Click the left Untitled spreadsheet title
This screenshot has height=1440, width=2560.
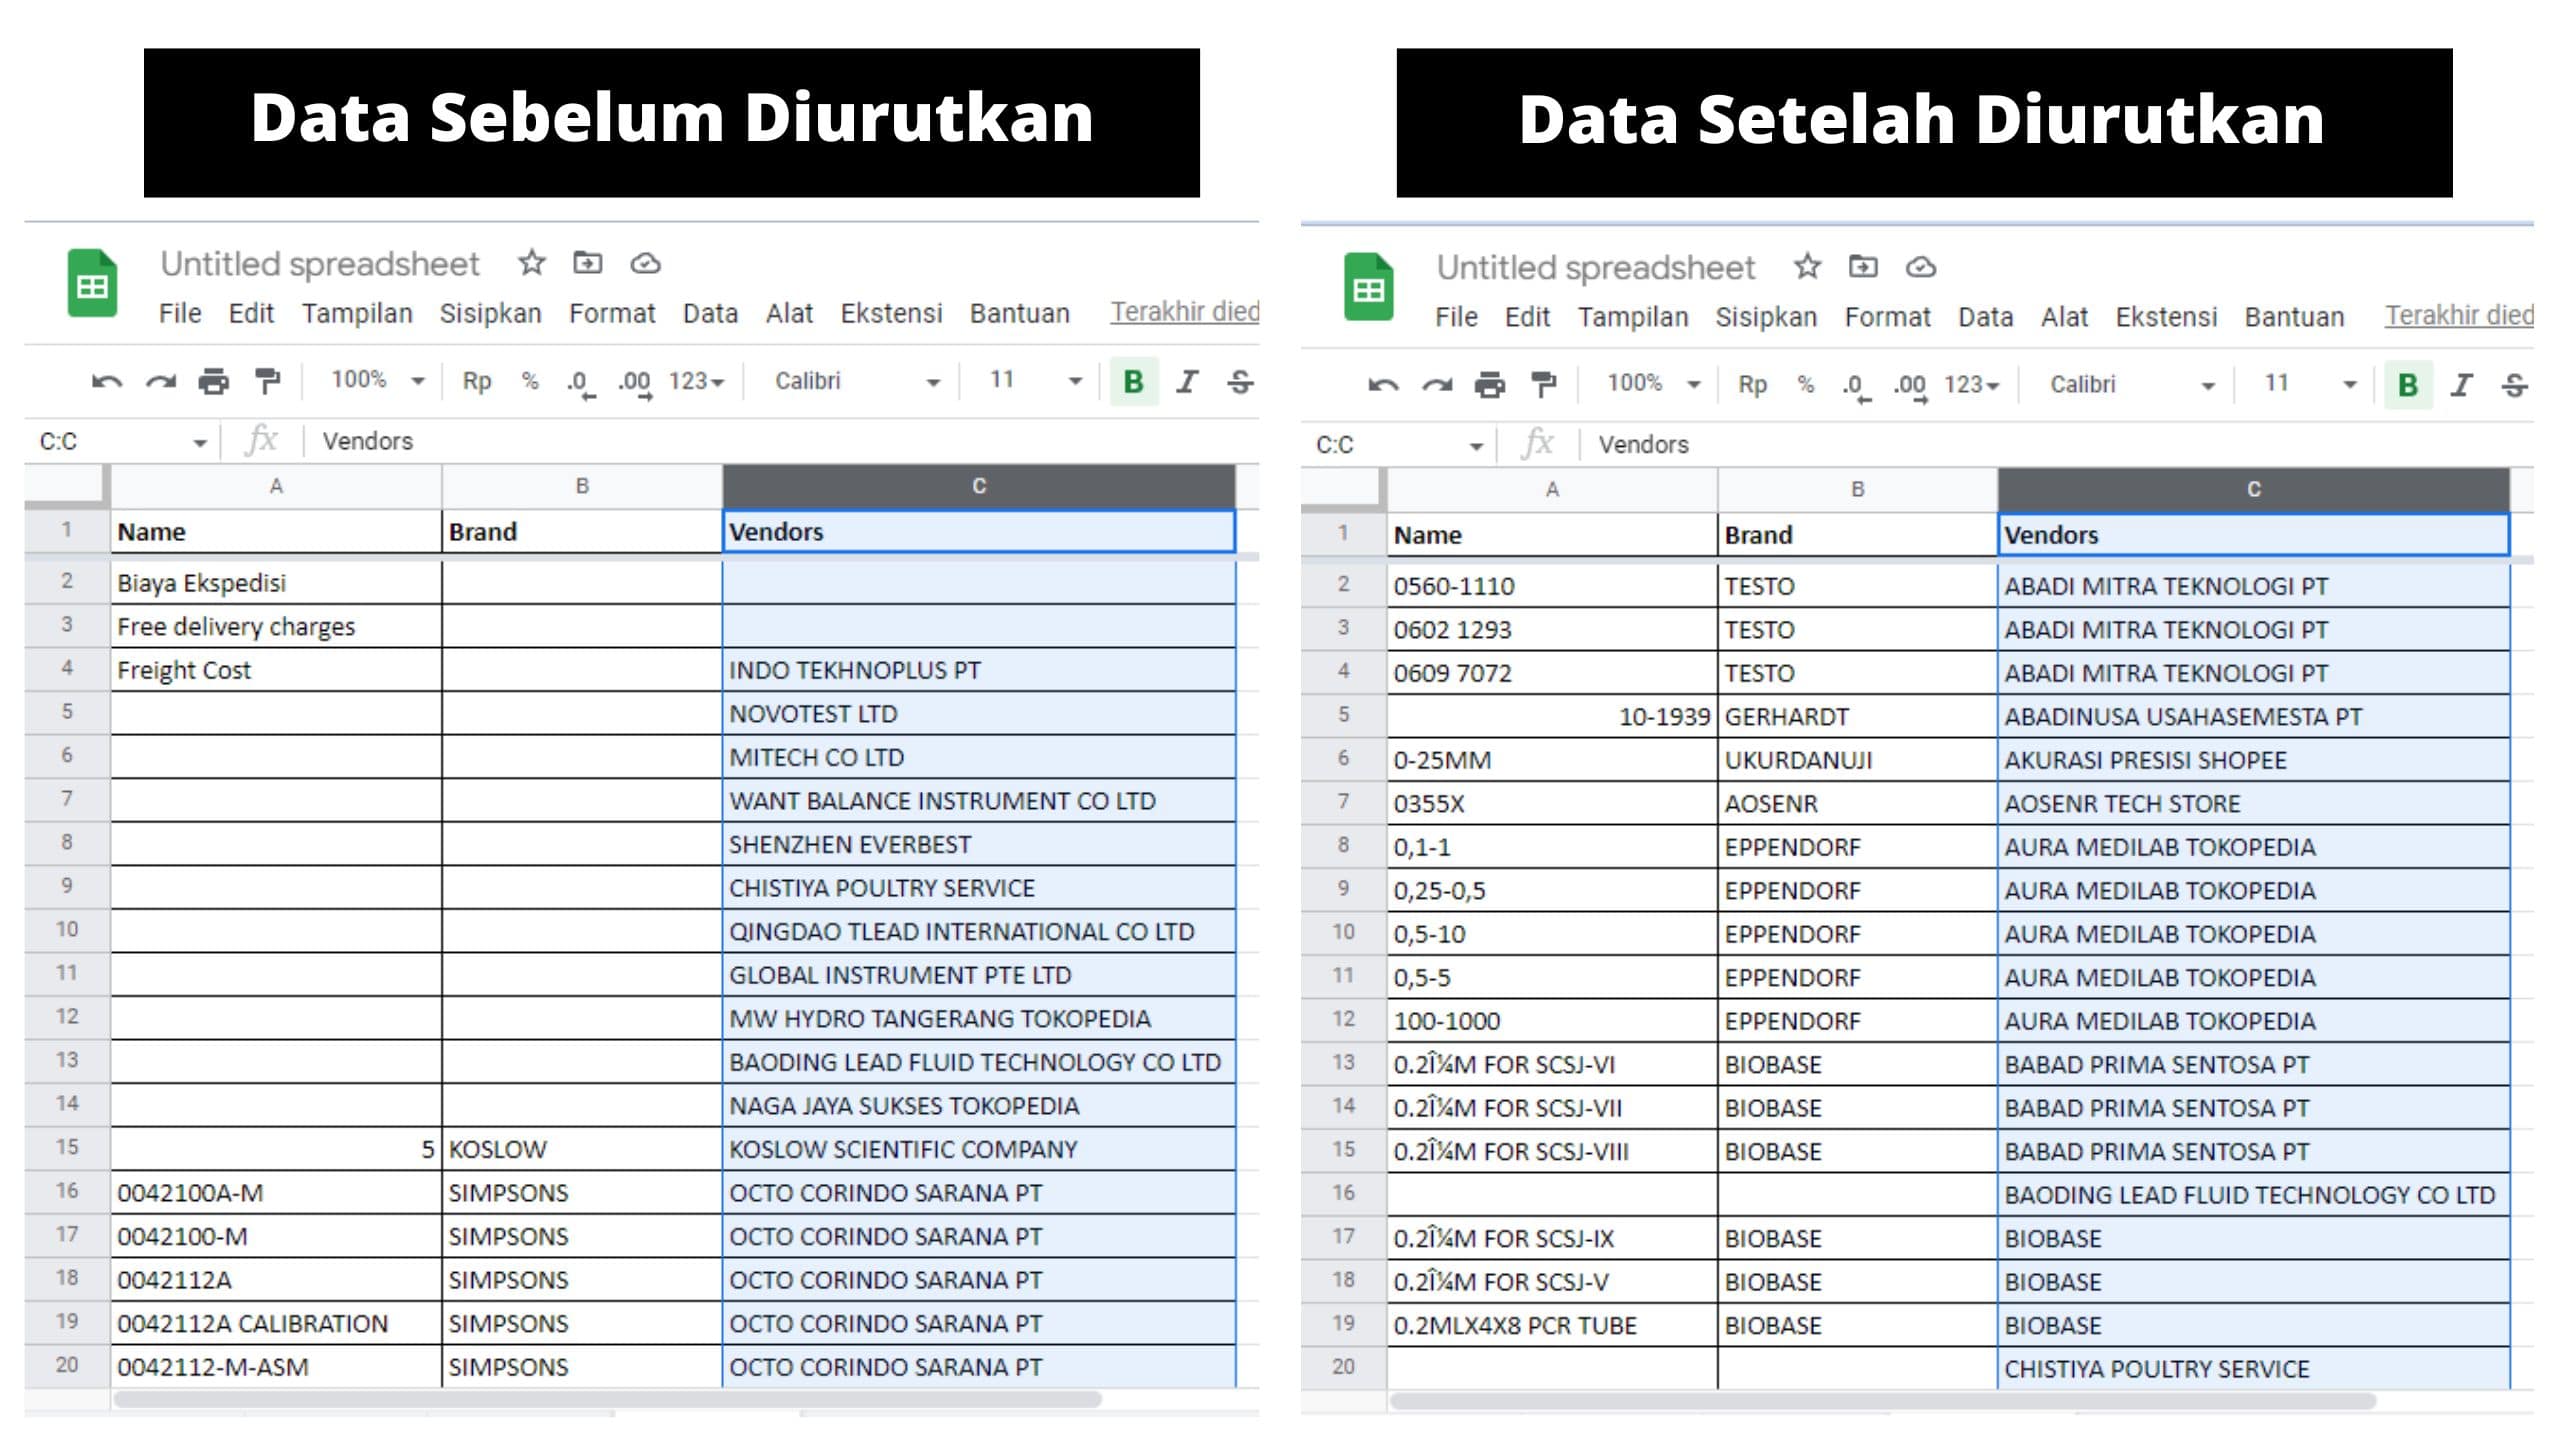pyautogui.click(x=320, y=264)
